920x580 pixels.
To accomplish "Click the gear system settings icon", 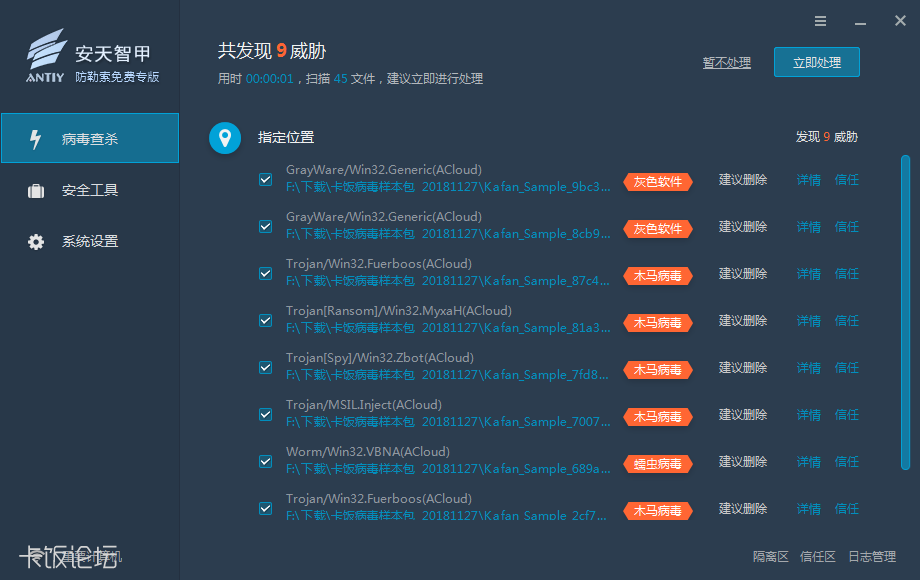I will point(36,242).
